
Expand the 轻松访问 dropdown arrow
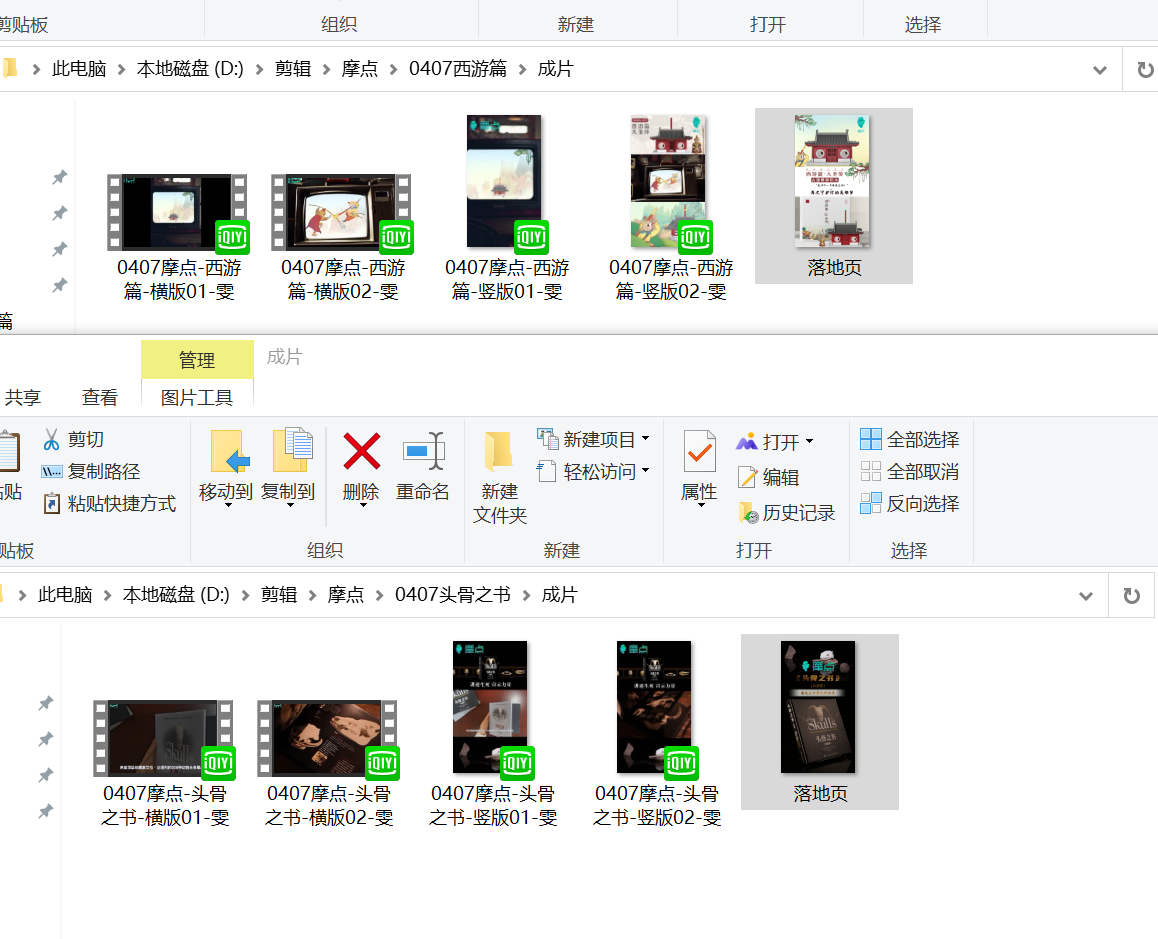[x=645, y=471]
